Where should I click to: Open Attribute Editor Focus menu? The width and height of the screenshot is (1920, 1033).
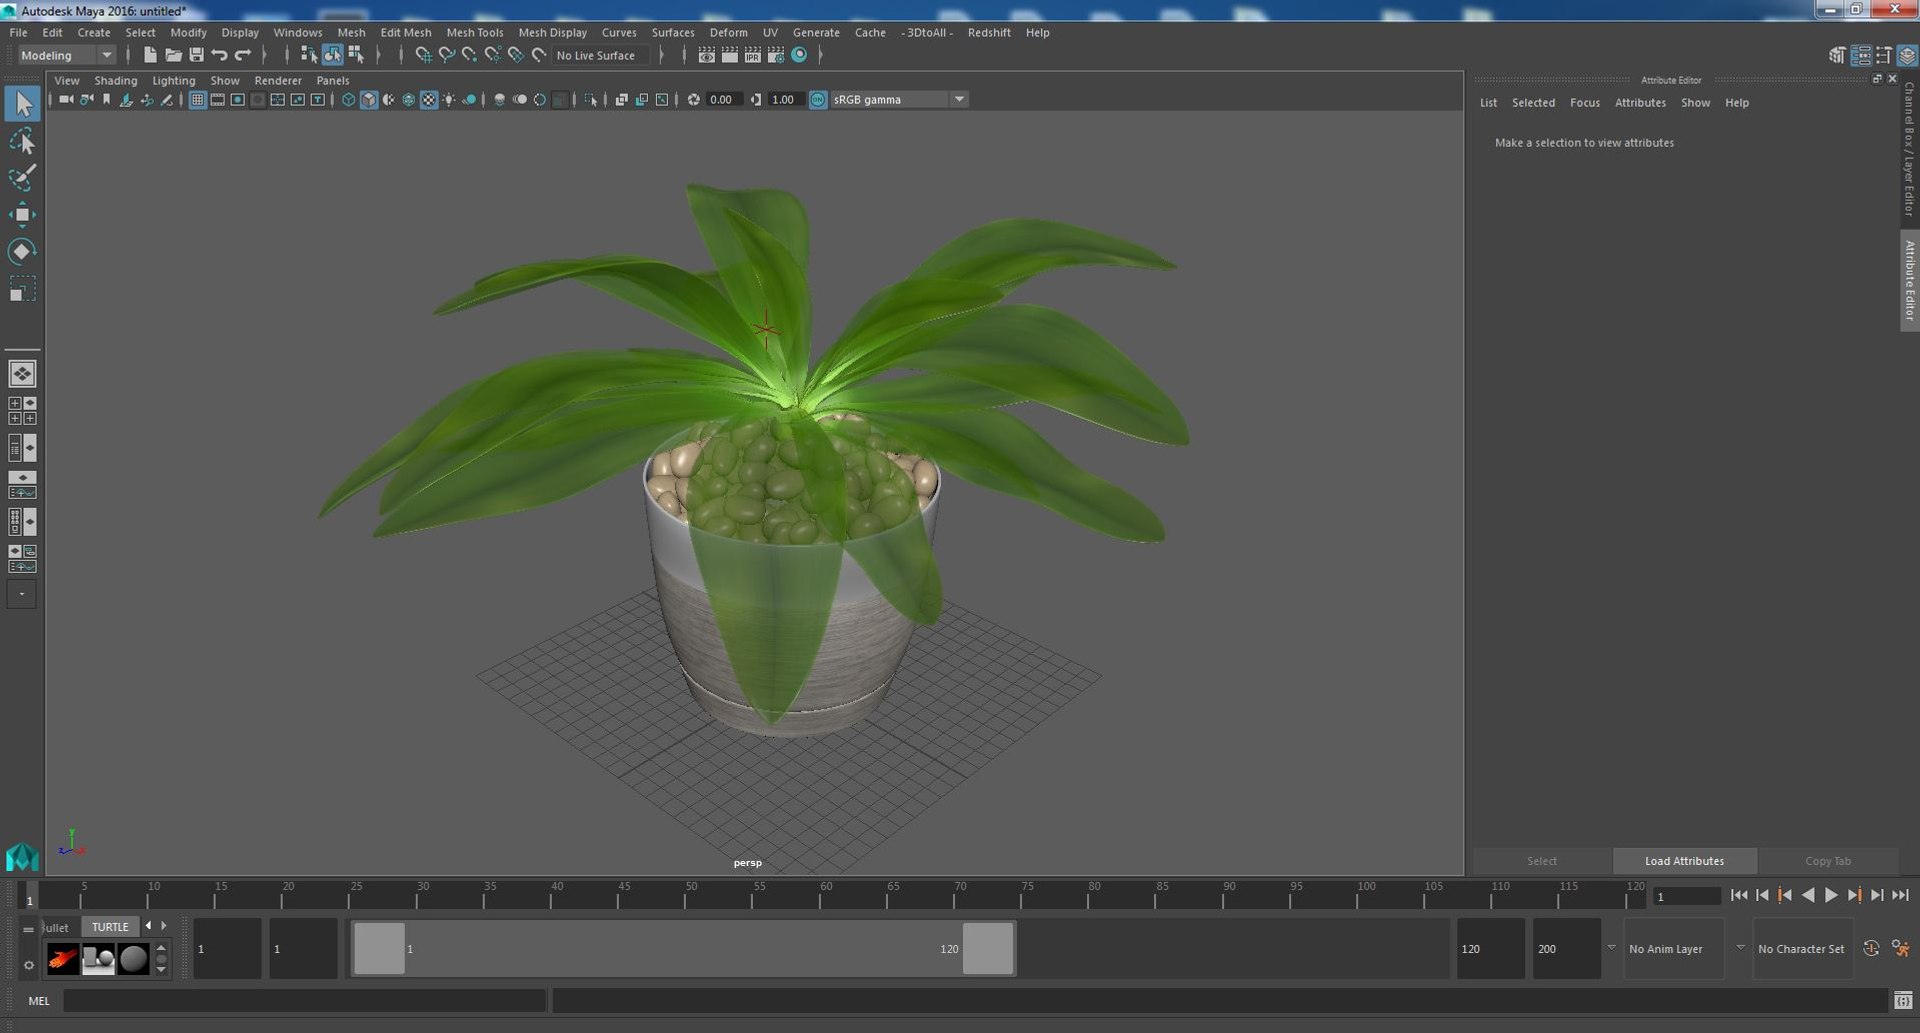(1584, 102)
